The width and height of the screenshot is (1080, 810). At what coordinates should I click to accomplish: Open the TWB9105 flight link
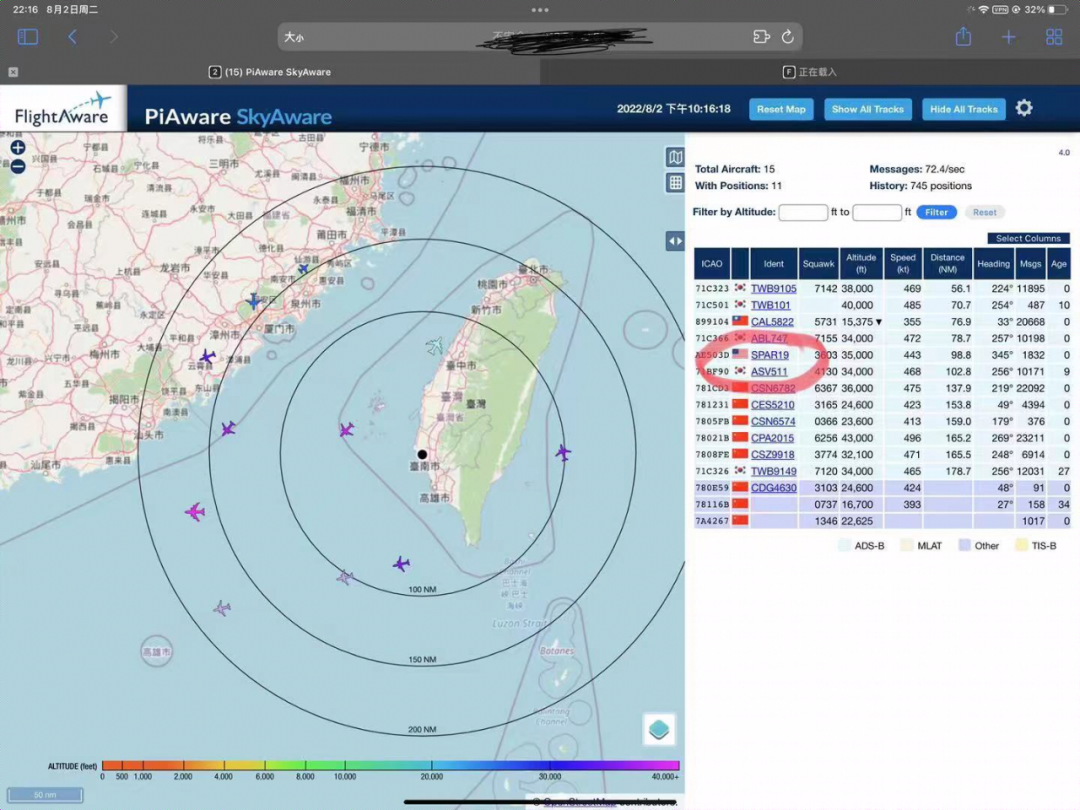773,289
